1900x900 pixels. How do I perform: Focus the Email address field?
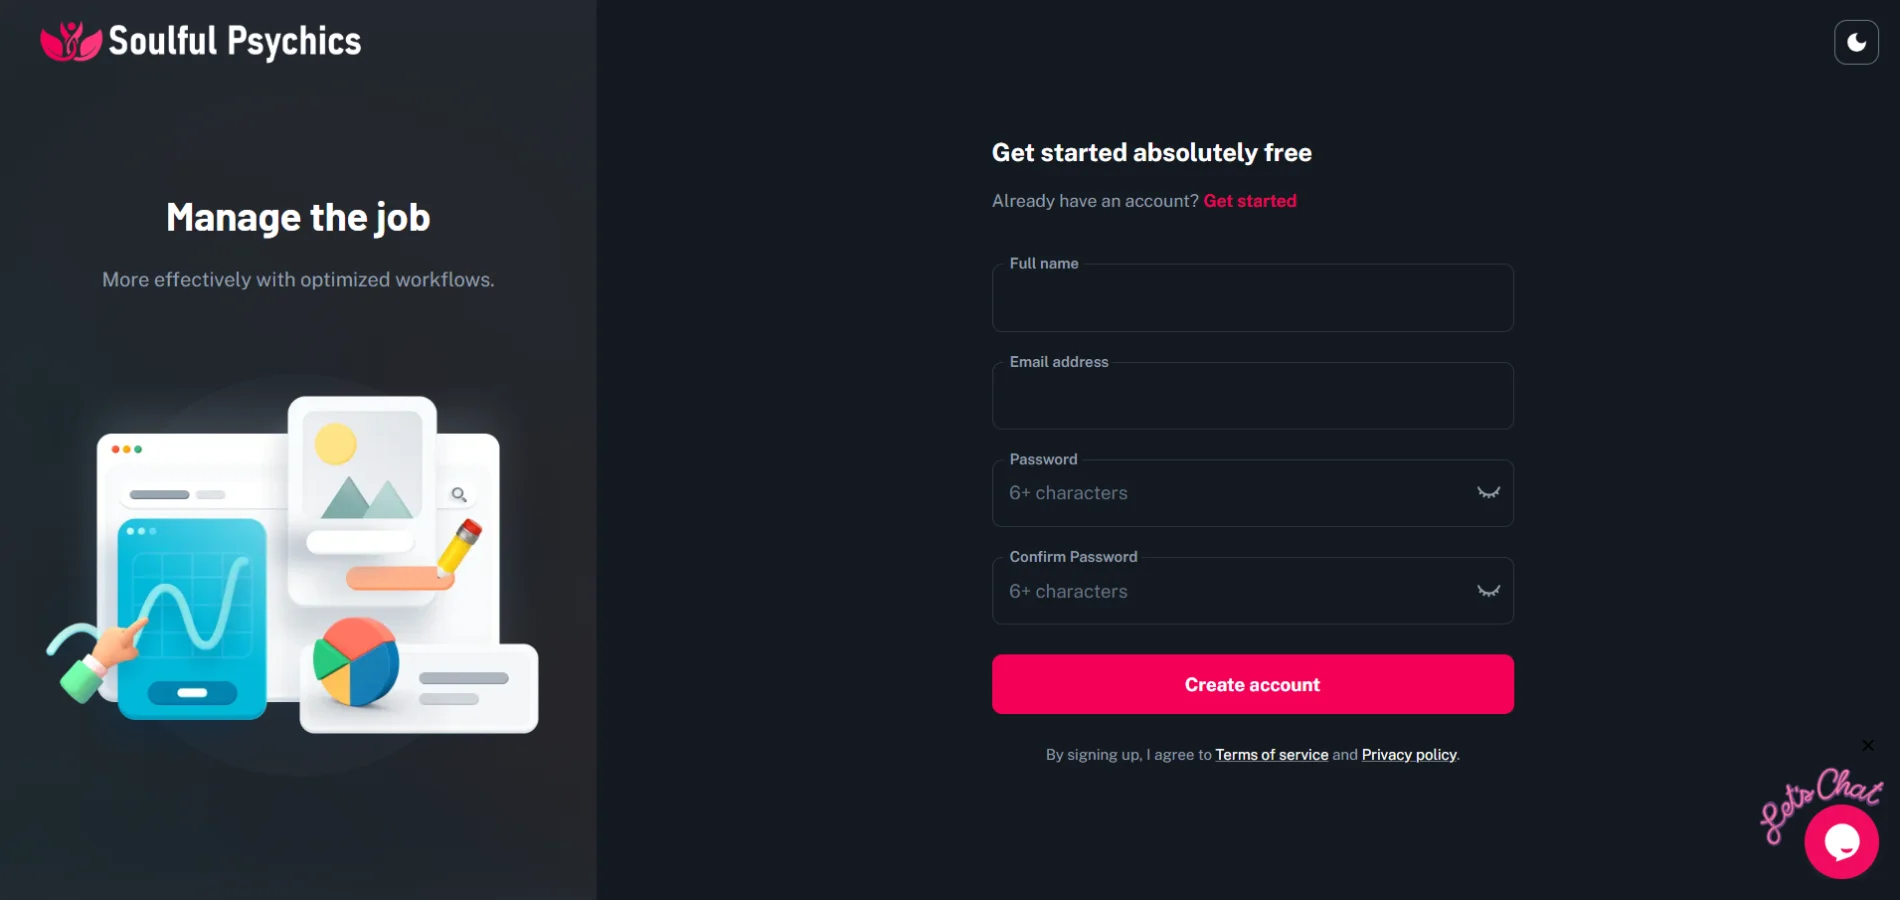click(x=1252, y=397)
